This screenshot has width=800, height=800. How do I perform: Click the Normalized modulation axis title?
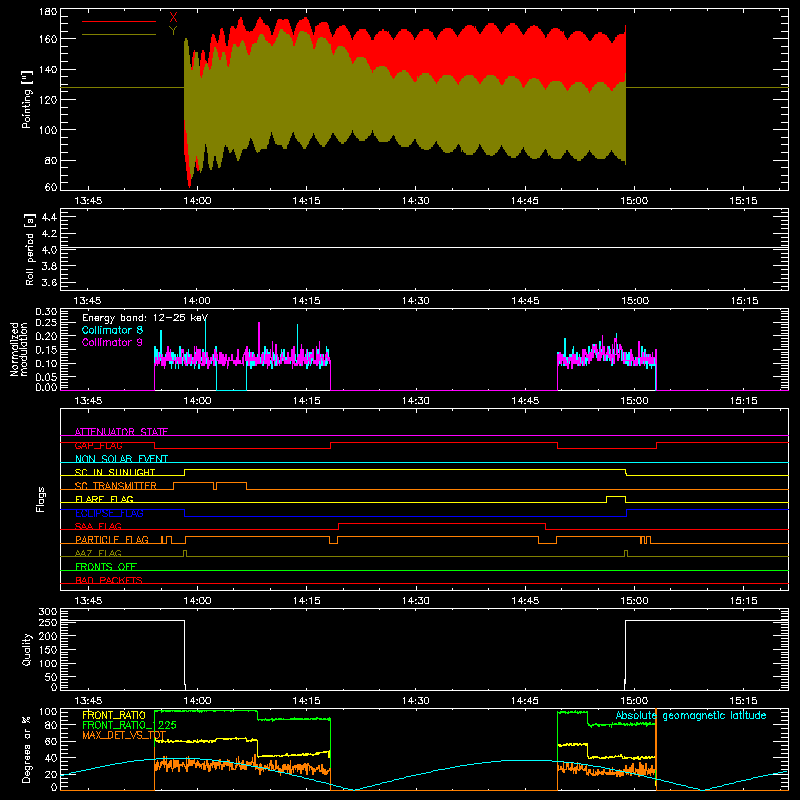19,349
